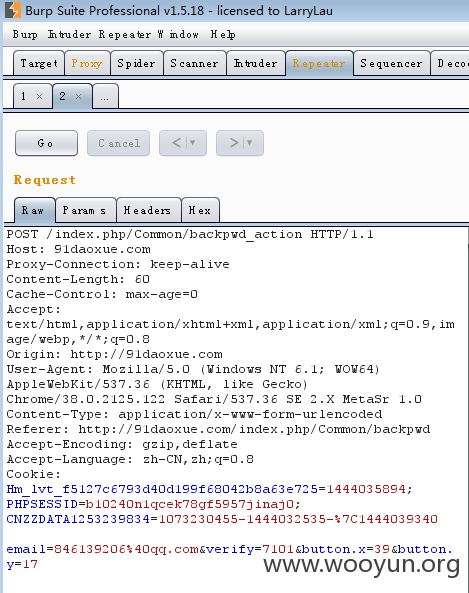469x593 pixels.
Task: Open new Repeater tab with ellipsis tab
Action: point(105,97)
